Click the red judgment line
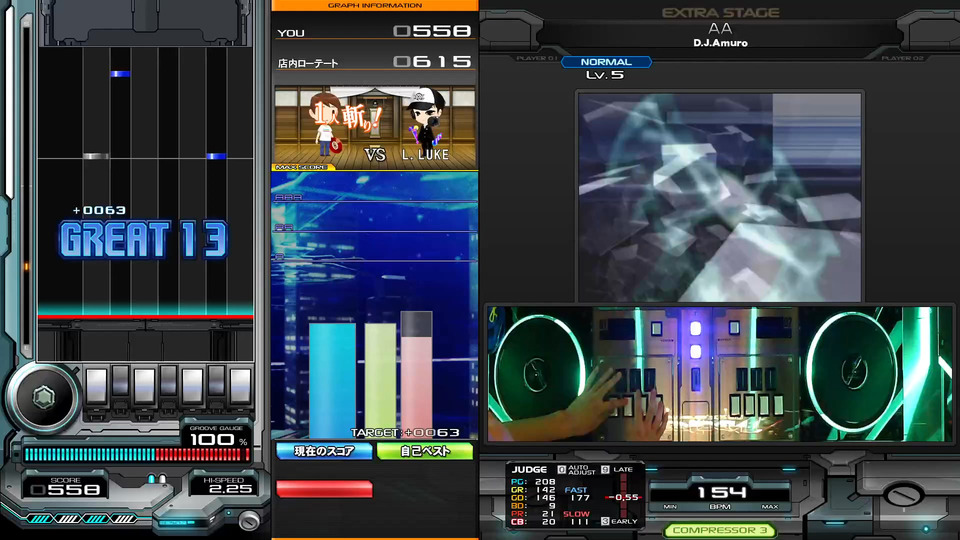 [x=146, y=317]
